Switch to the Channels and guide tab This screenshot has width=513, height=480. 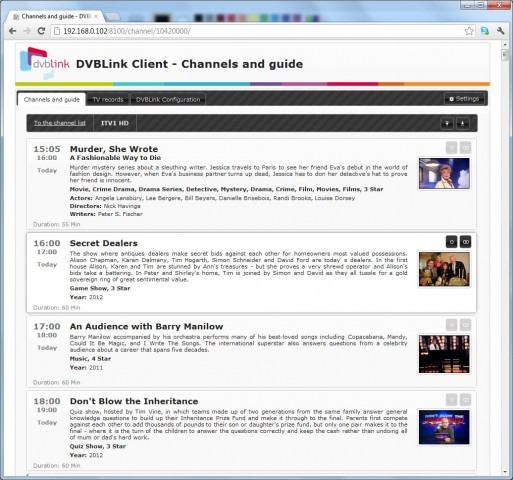click(x=52, y=100)
